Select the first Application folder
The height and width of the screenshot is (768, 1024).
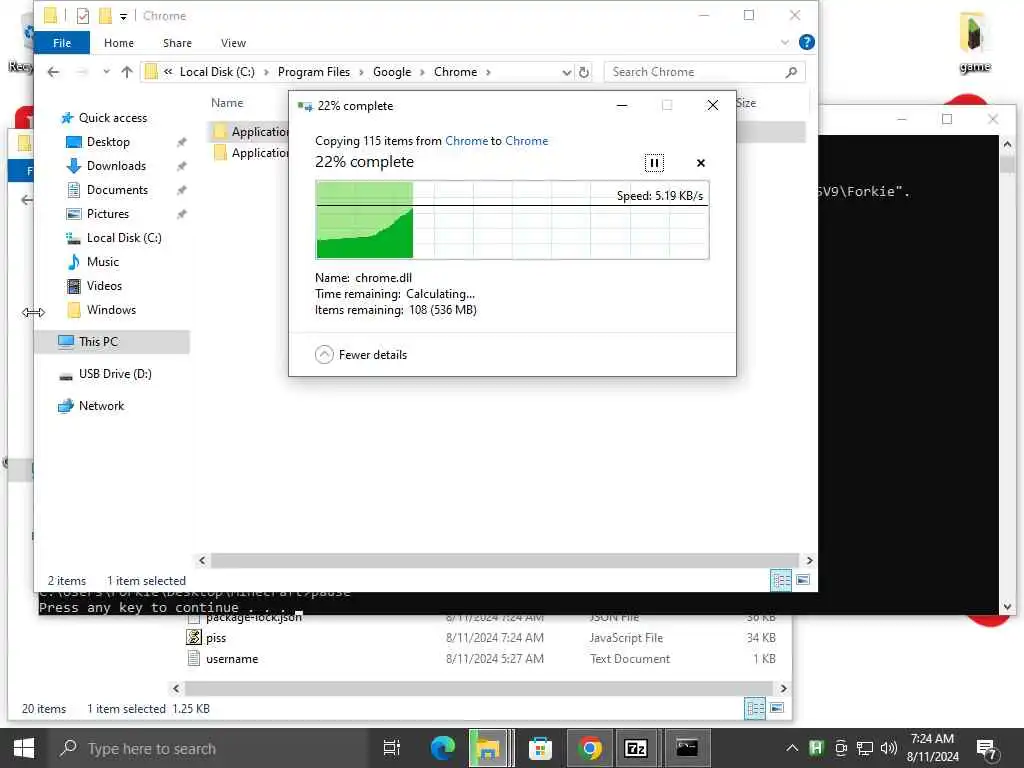251,132
